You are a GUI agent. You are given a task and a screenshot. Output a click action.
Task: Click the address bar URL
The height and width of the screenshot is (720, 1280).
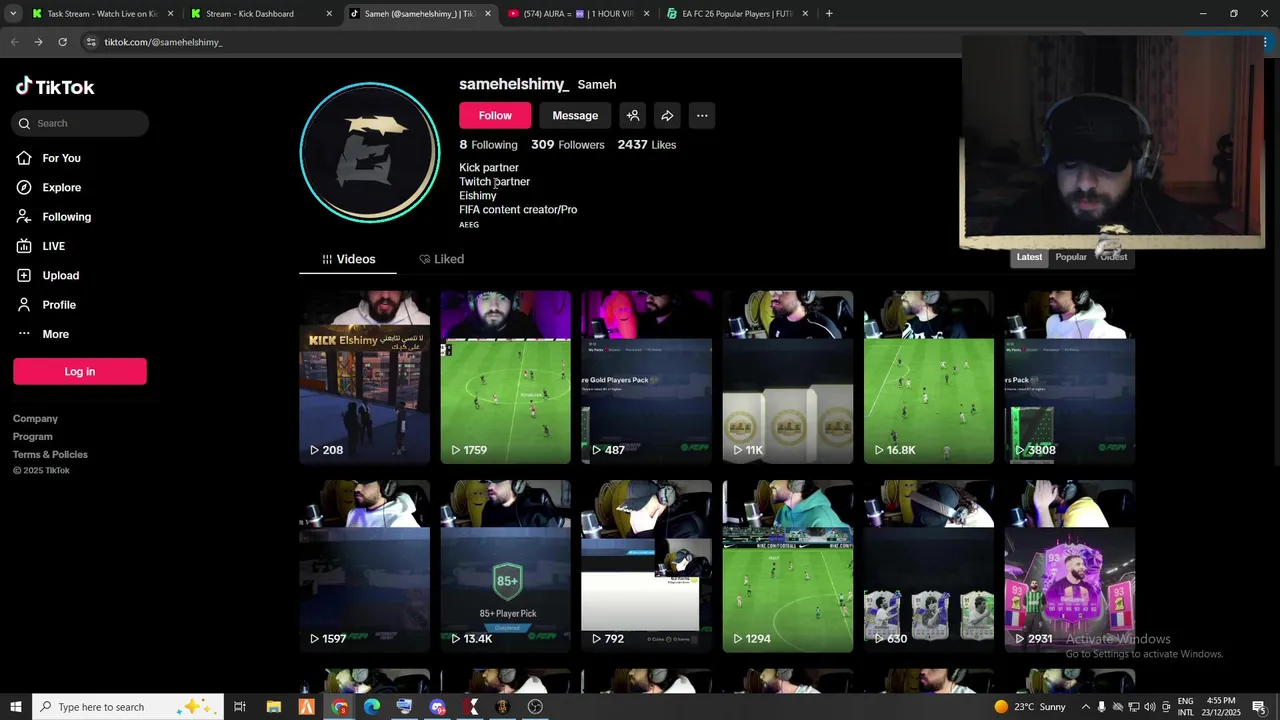[163, 42]
